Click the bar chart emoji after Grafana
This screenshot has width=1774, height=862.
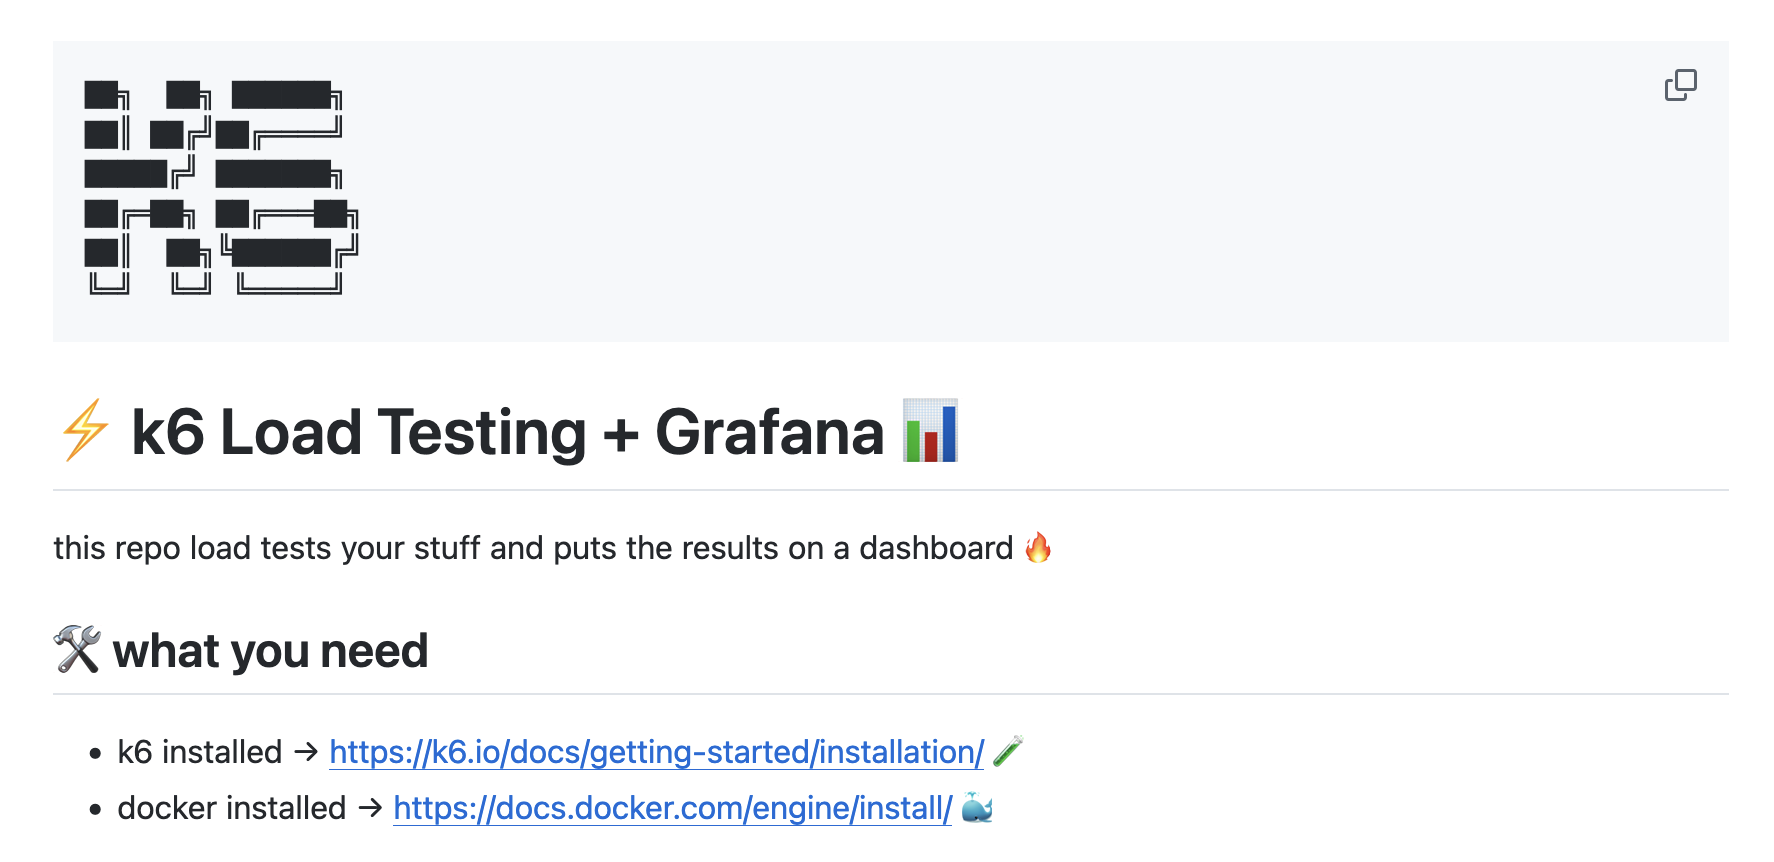coord(930,431)
